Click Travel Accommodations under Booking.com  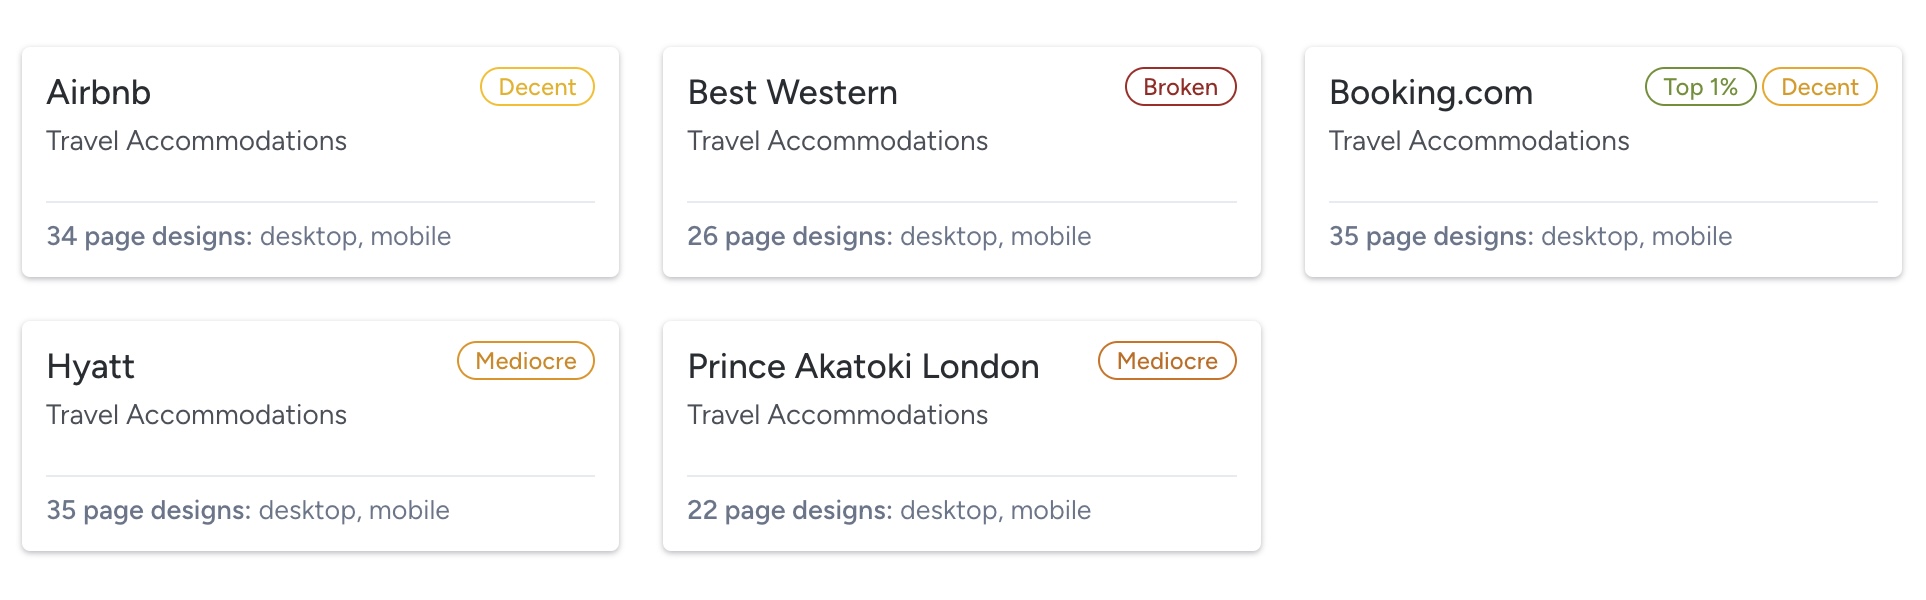point(1479,141)
